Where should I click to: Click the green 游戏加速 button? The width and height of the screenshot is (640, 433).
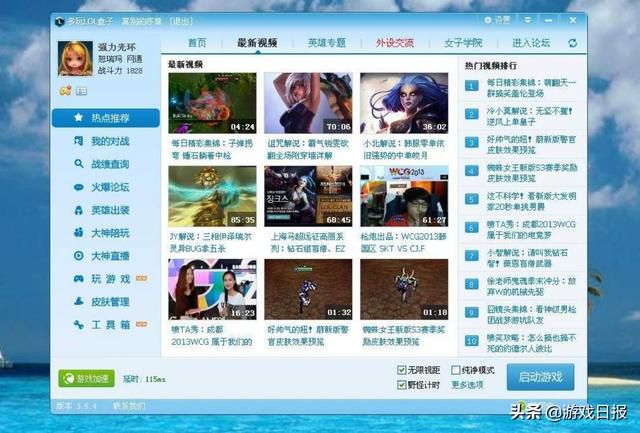(87, 378)
